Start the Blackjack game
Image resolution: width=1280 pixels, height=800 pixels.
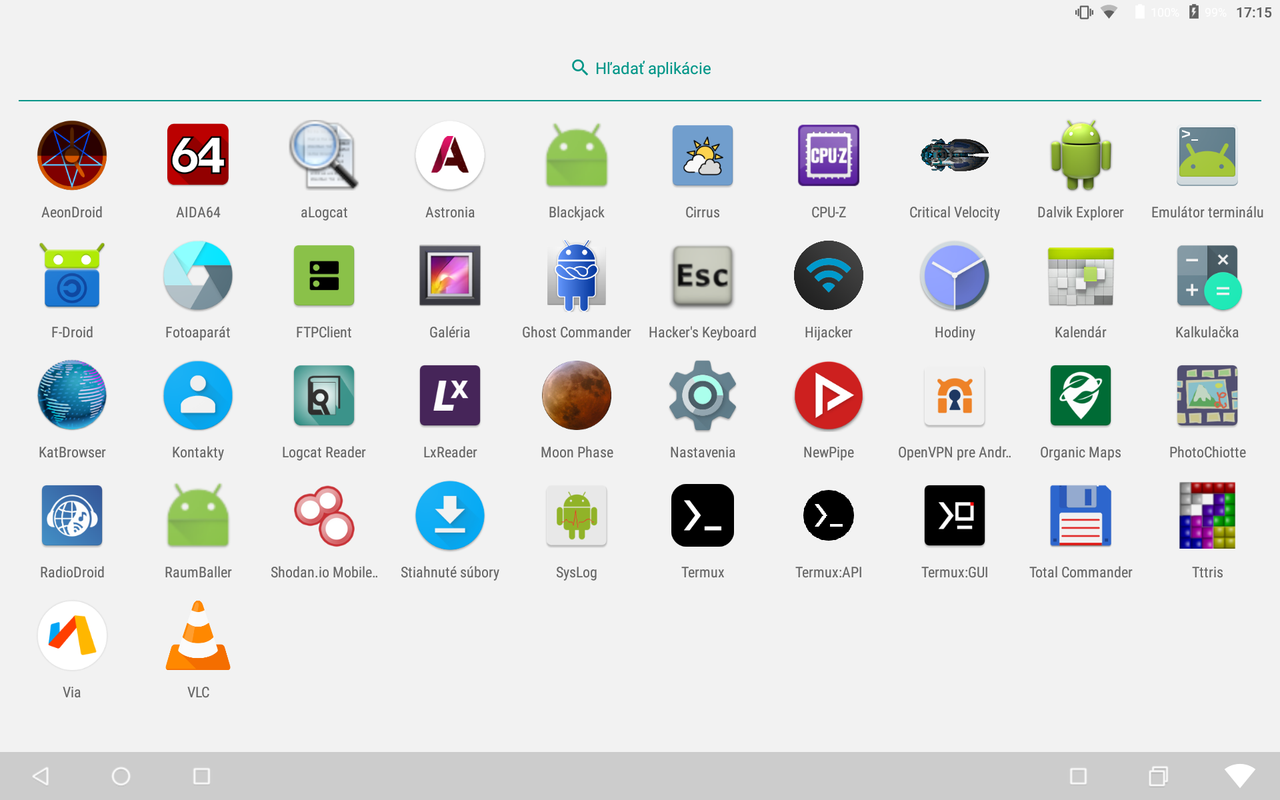coord(577,156)
